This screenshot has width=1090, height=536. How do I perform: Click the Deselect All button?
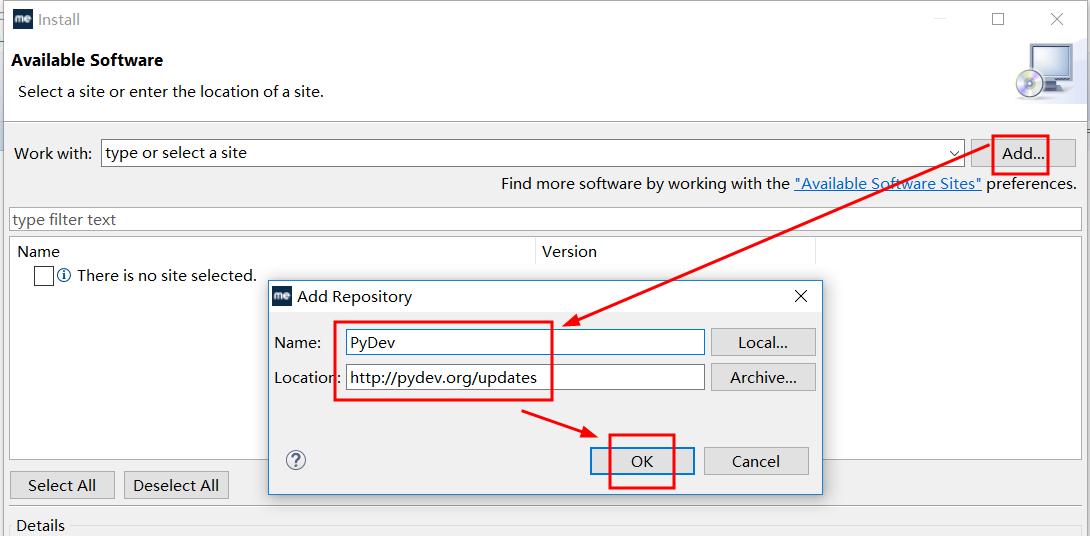176,485
